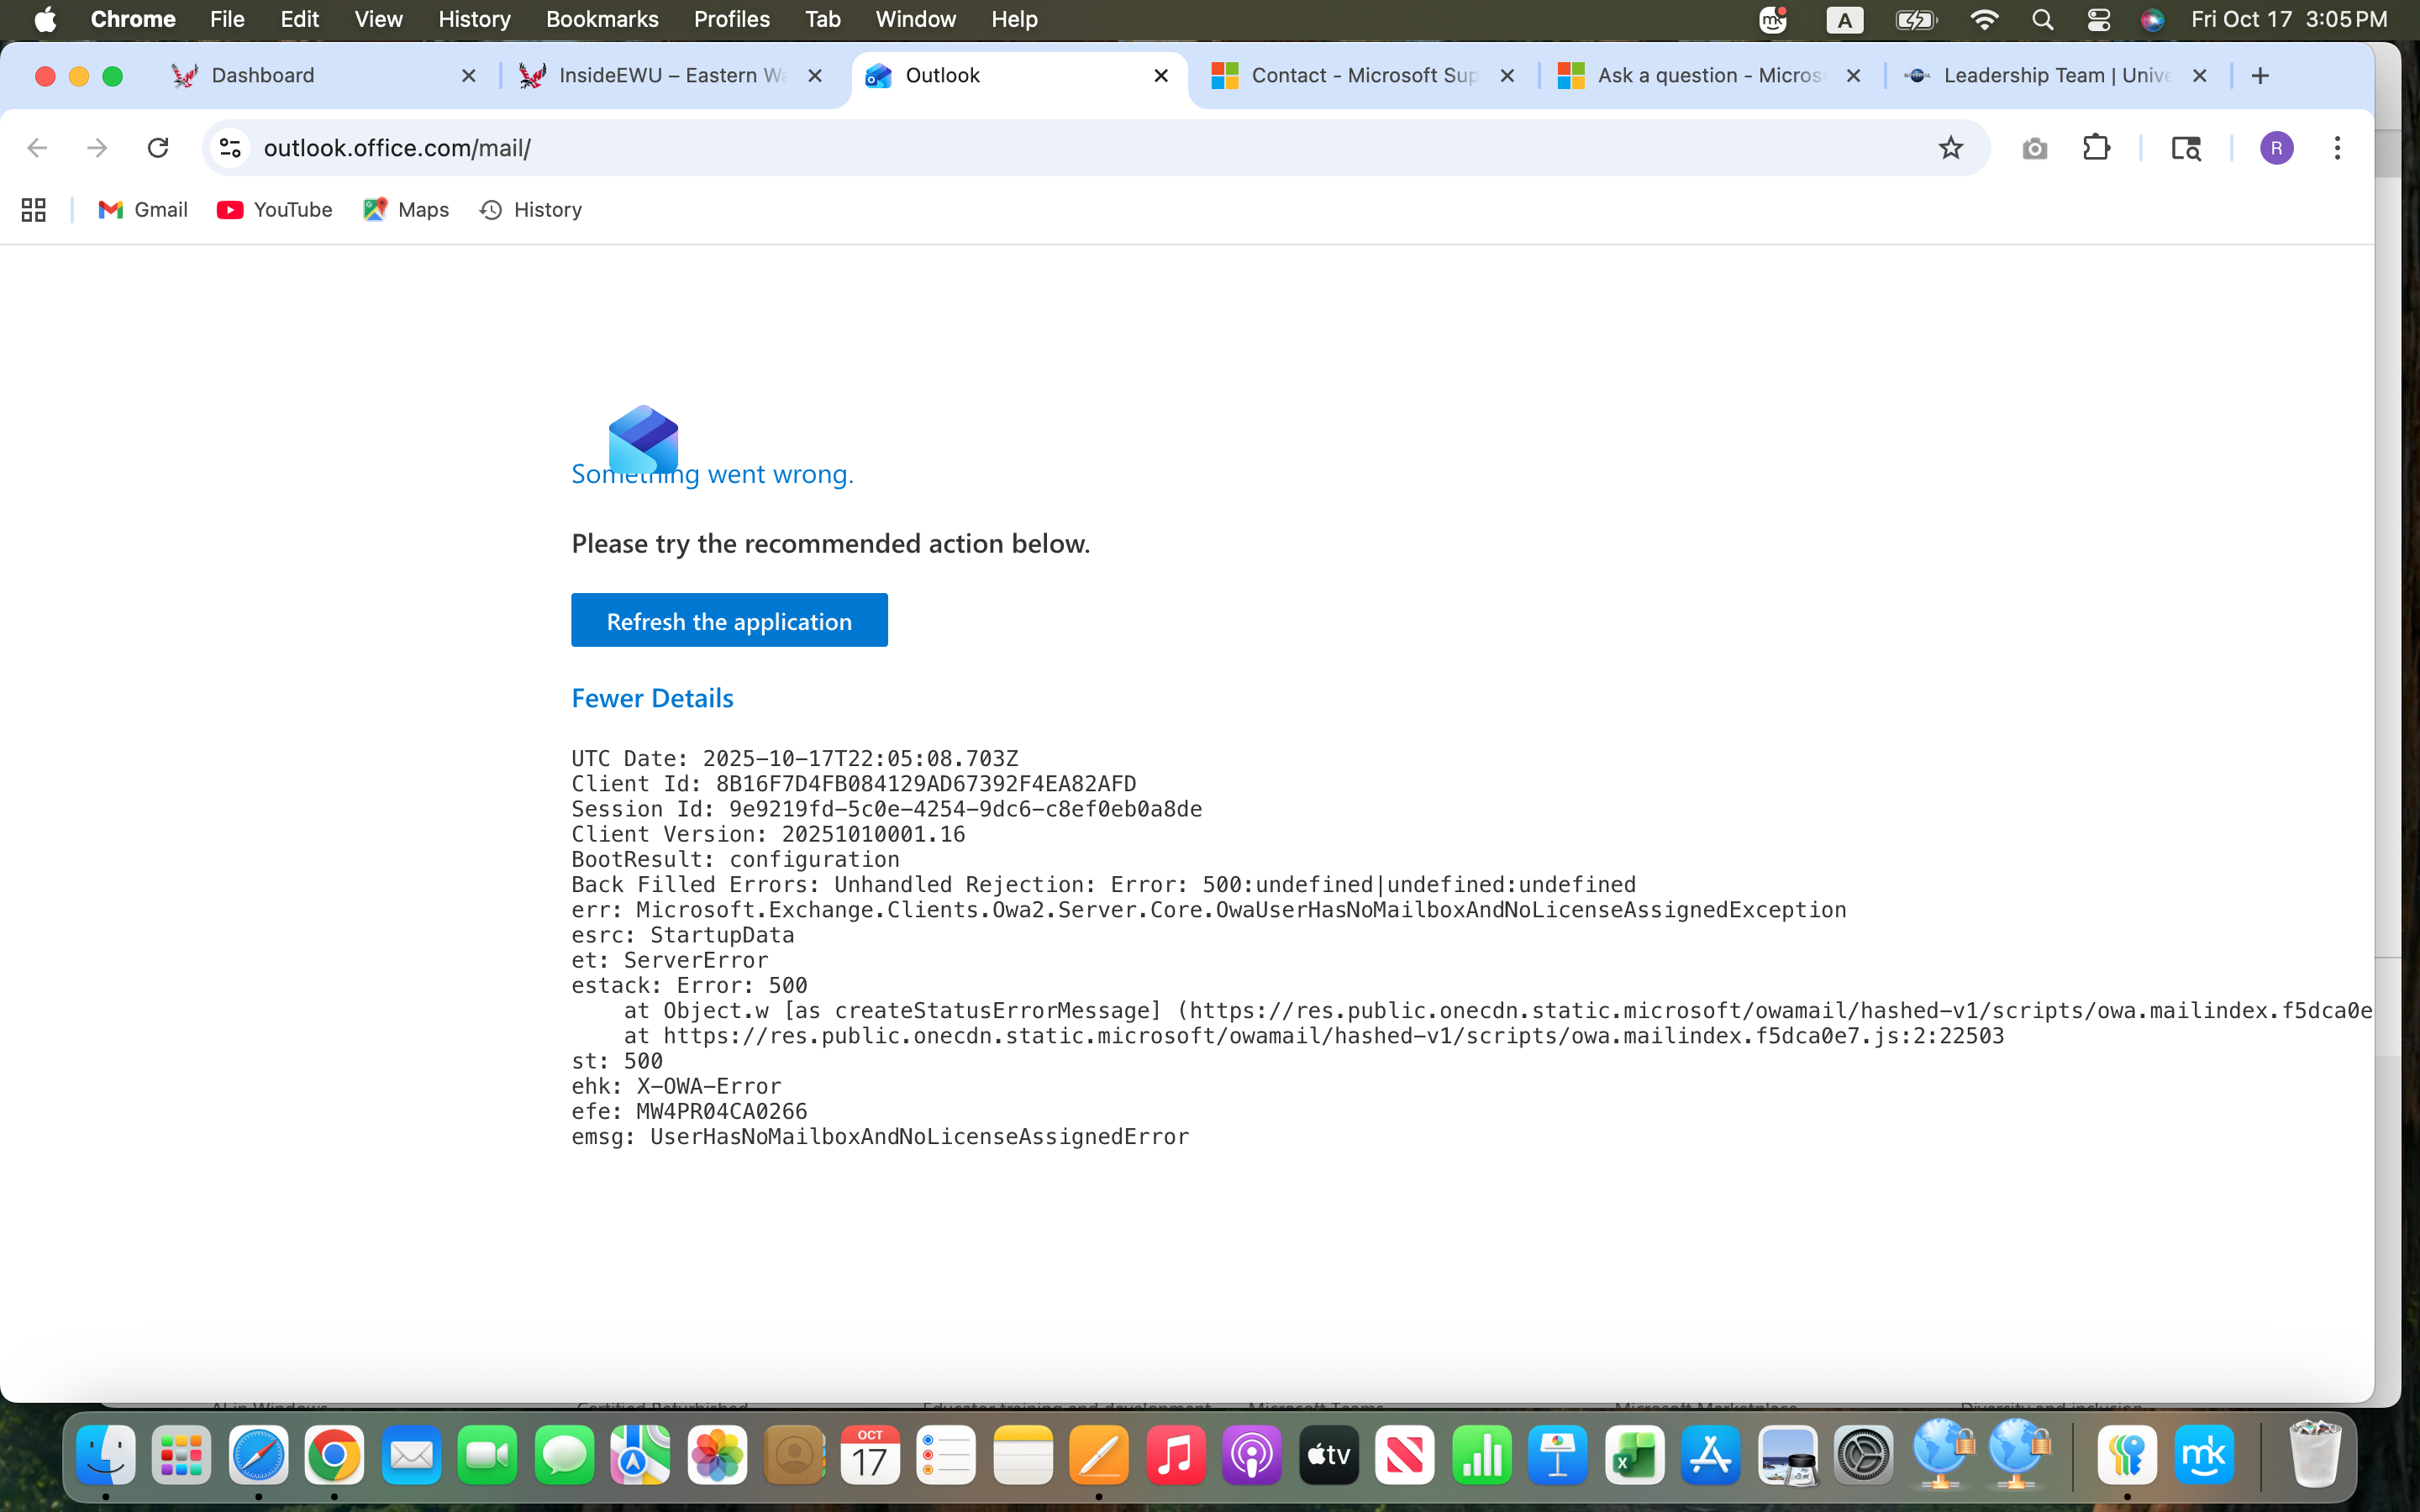Open the Profiles menu in menu bar
The height and width of the screenshot is (1512, 2420).
(x=732, y=19)
